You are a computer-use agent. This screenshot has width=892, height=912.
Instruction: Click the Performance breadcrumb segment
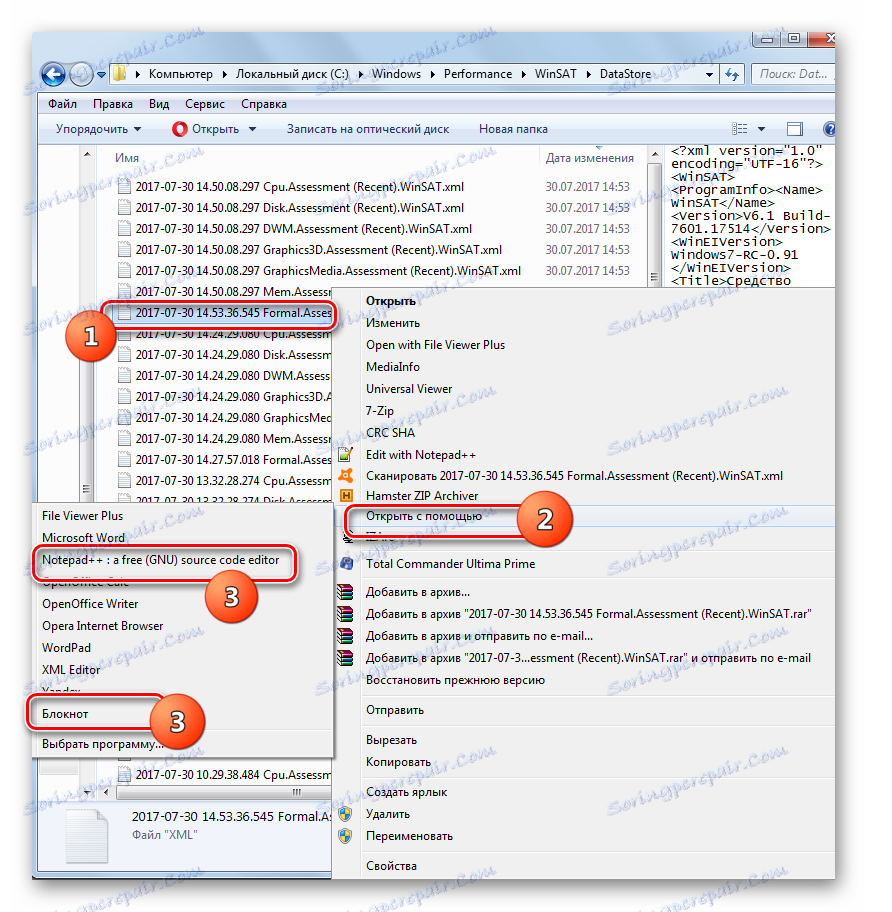(477, 74)
